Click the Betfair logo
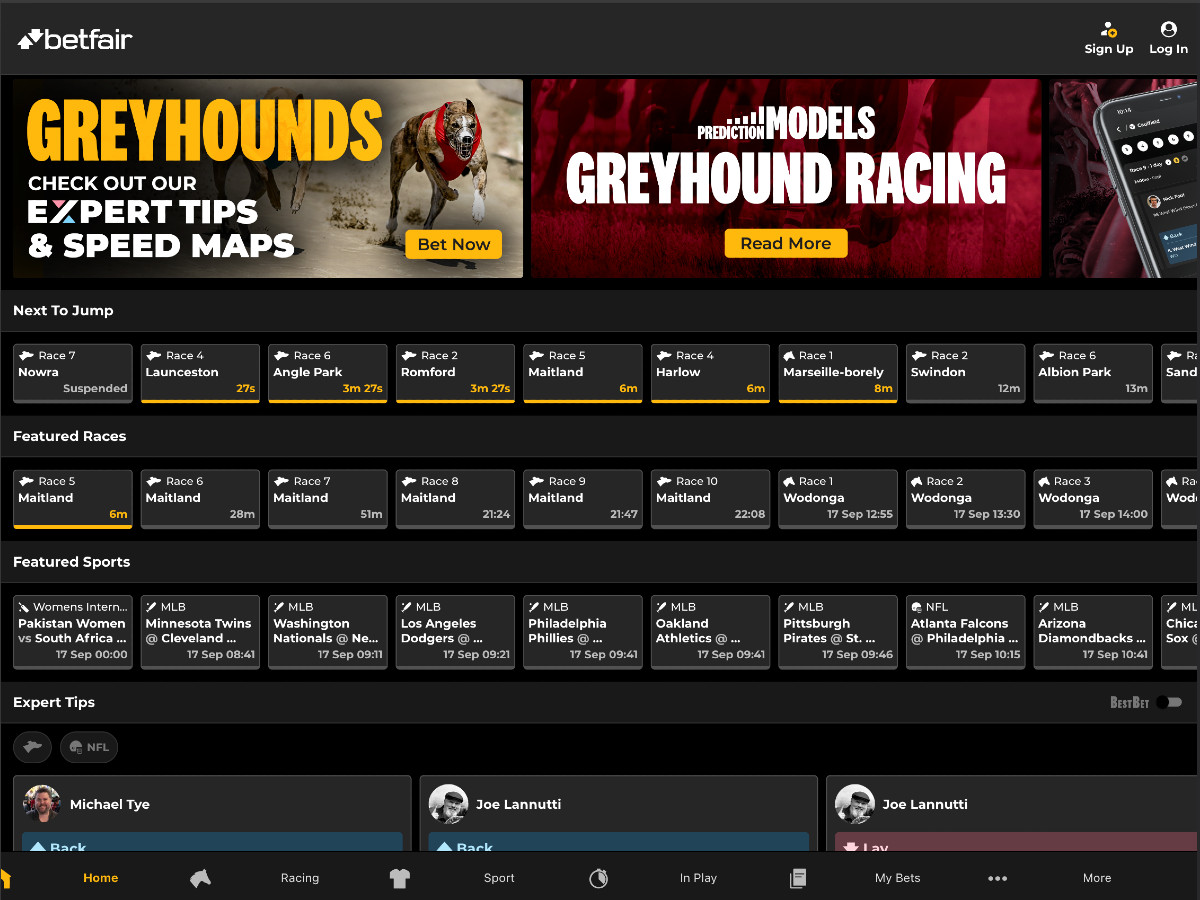 click(x=75, y=39)
